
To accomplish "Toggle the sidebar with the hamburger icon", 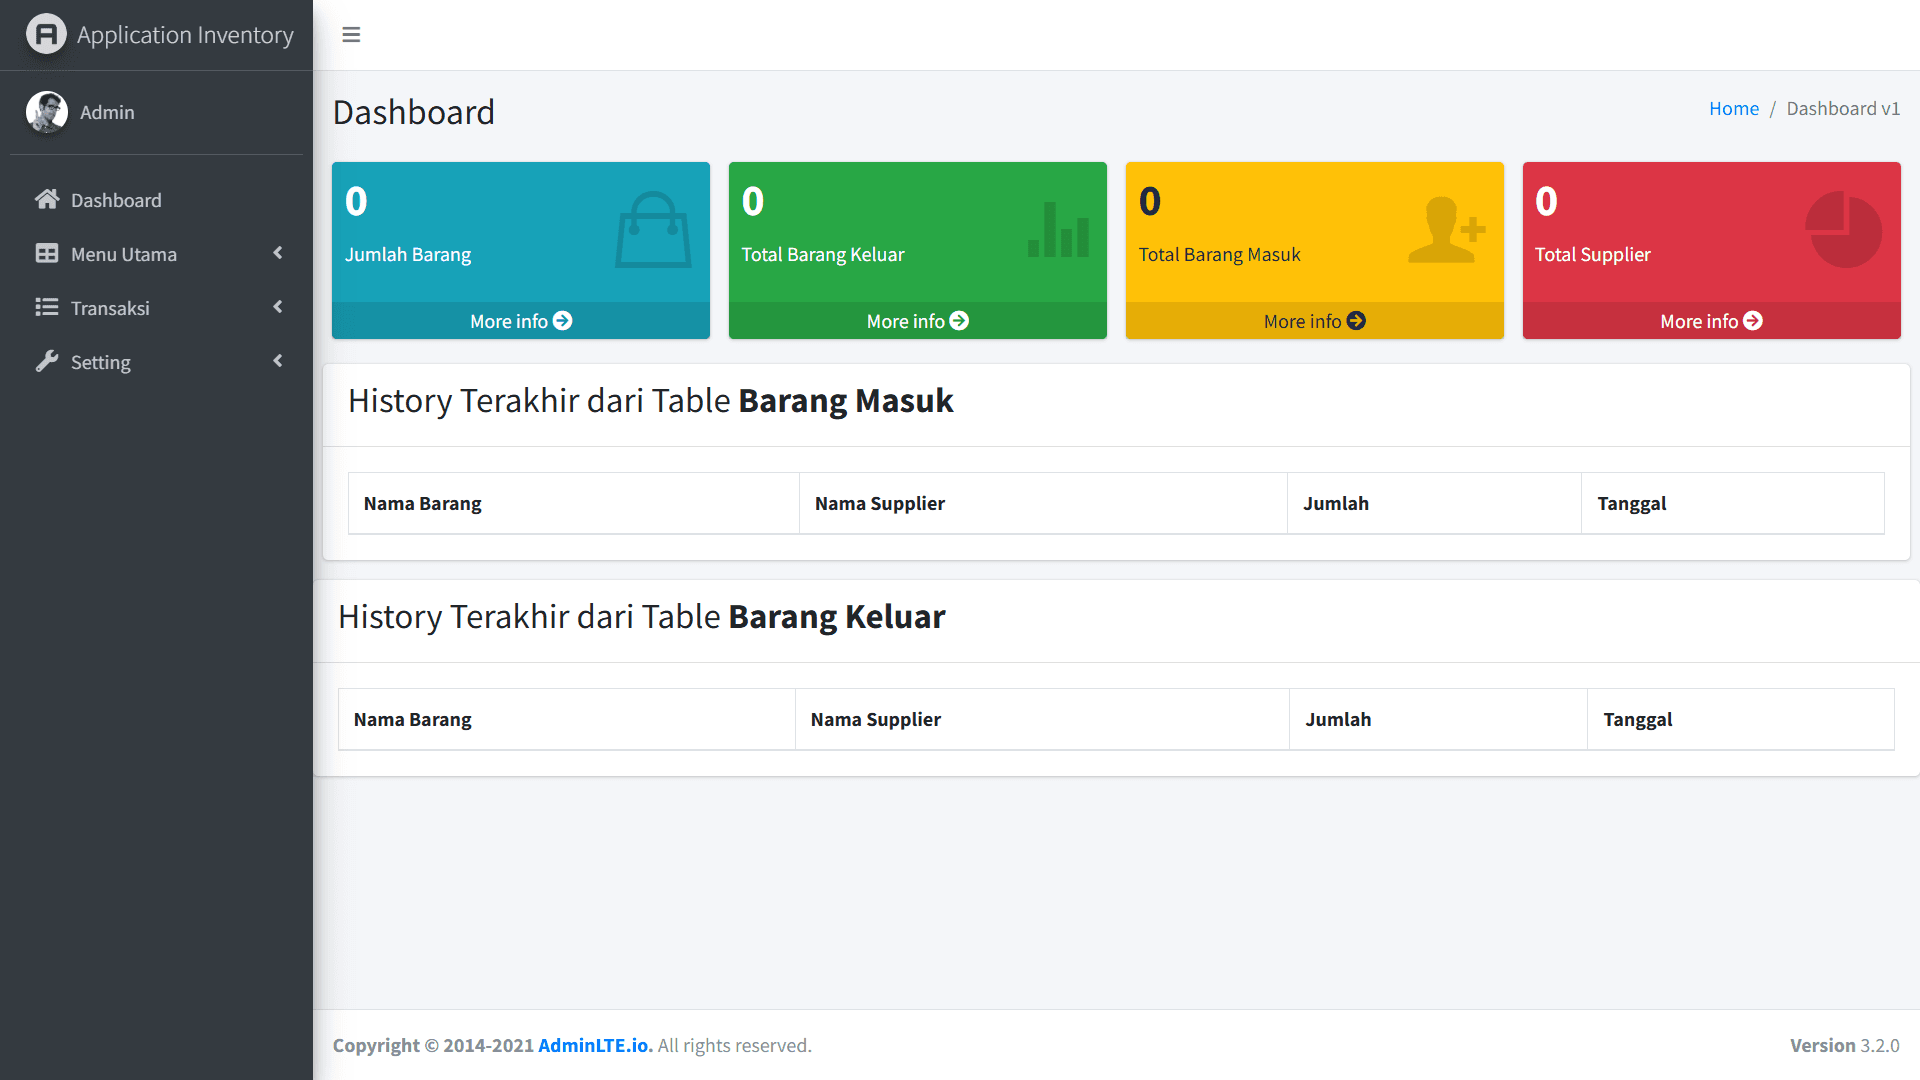I will click(351, 34).
